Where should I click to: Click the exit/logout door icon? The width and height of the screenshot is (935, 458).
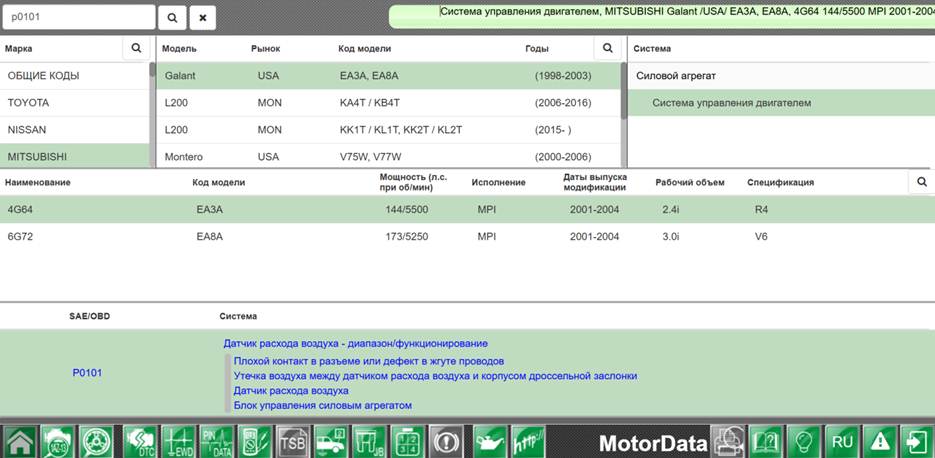click(x=918, y=442)
